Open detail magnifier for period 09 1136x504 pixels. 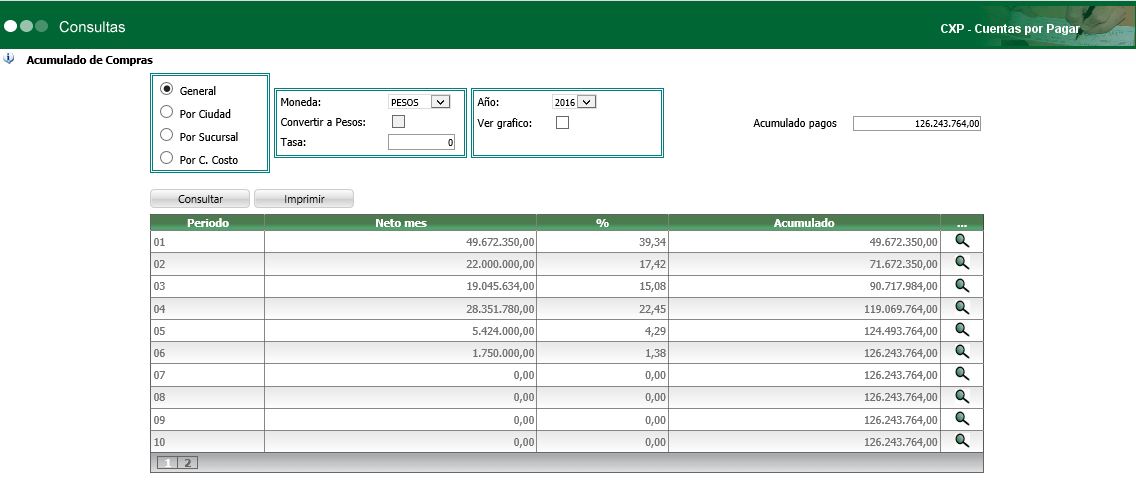tap(961, 418)
